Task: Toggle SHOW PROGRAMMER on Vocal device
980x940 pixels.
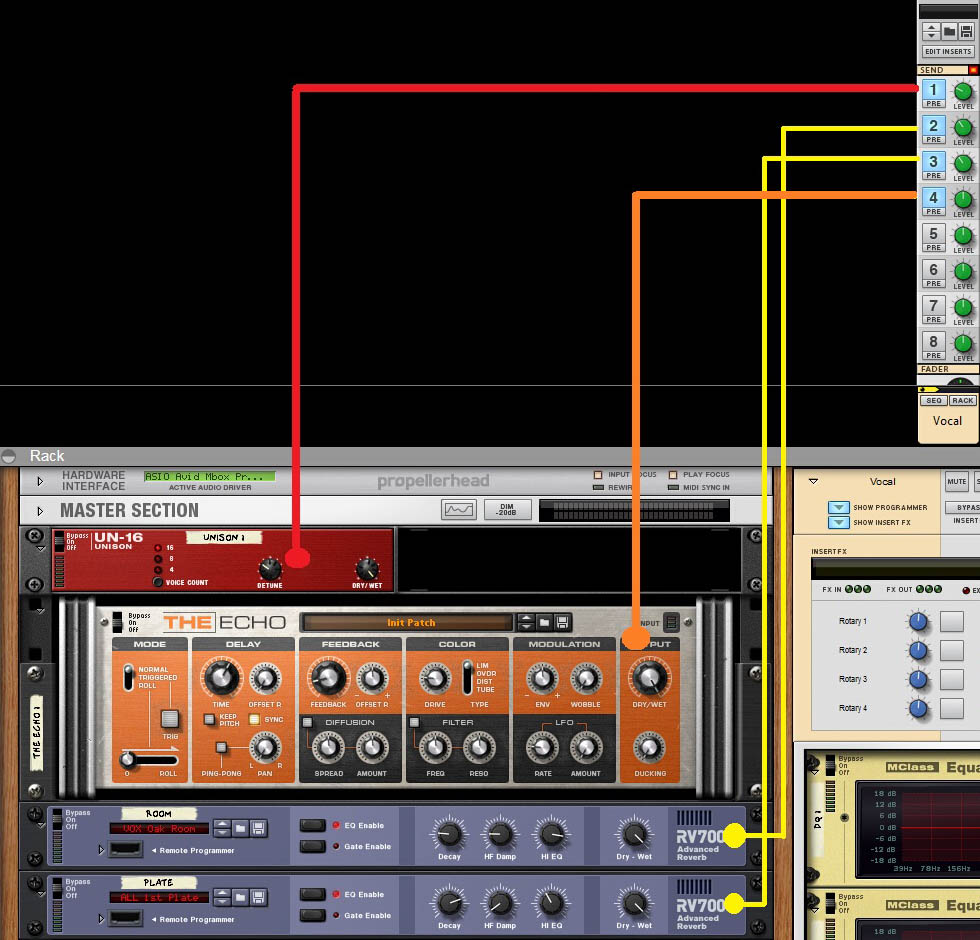Action: click(x=839, y=508)
